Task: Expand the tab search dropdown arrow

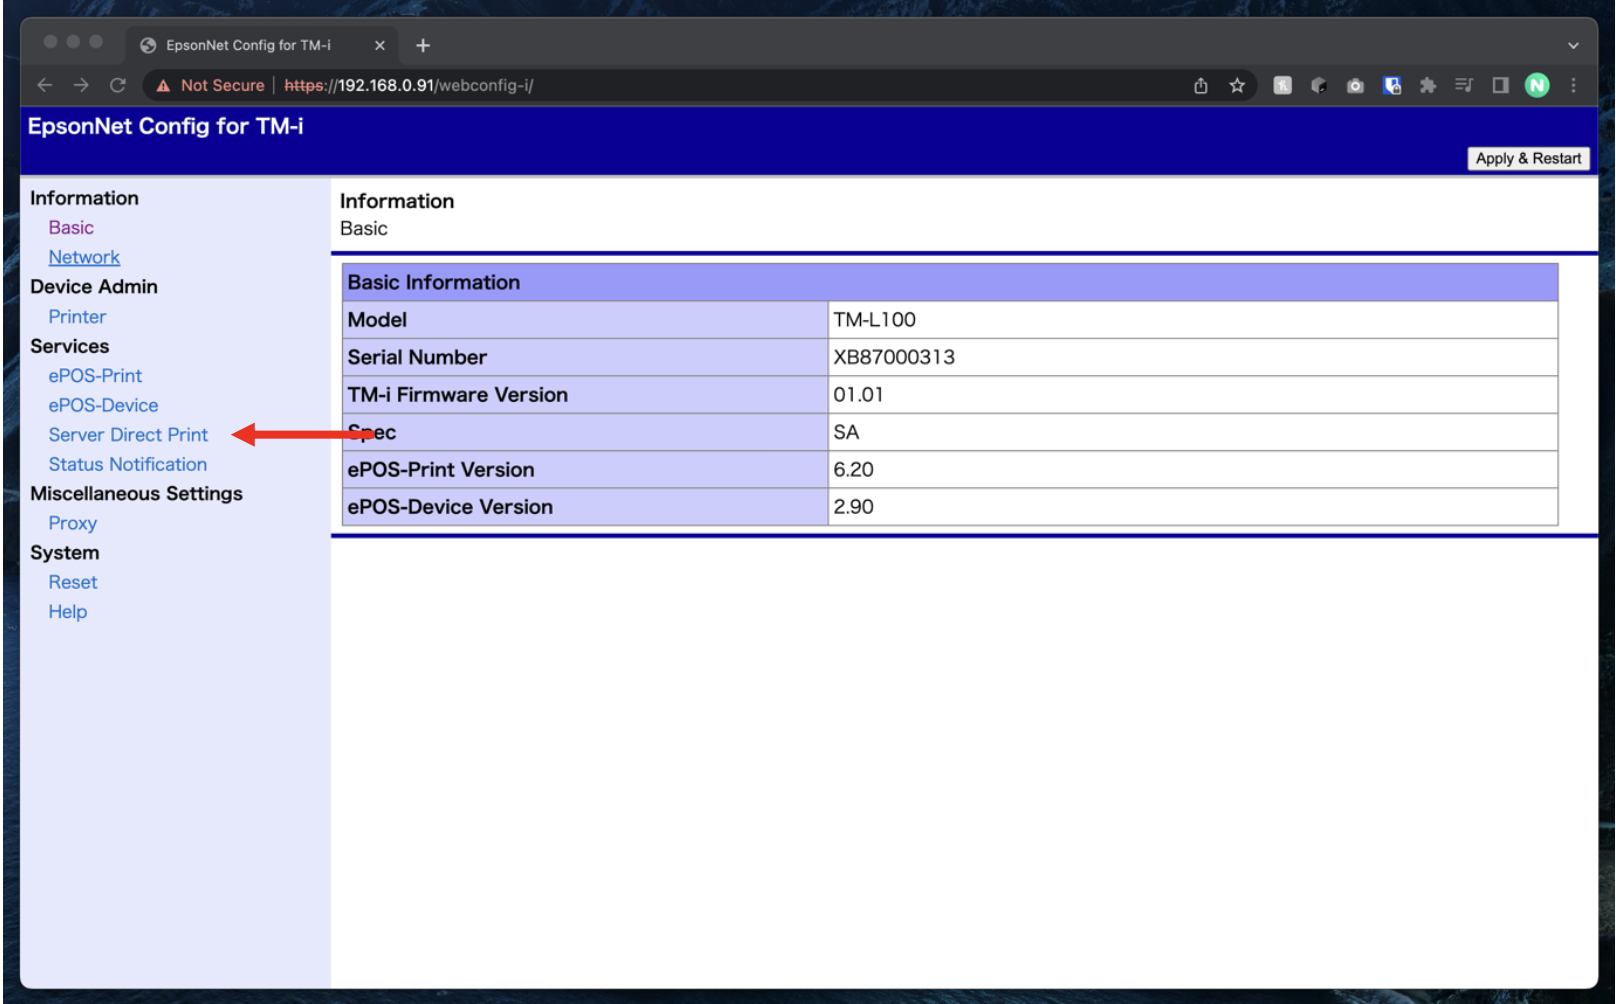Action: pyautogui.click(x=1573, y=46)
